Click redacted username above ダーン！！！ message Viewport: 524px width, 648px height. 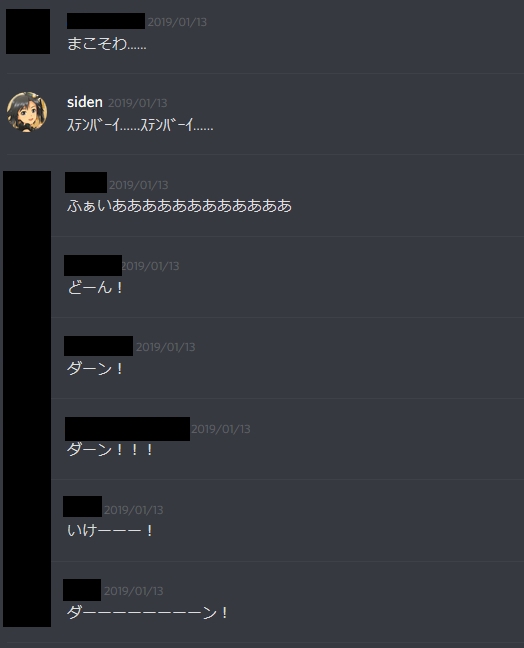tap(127, 429)
